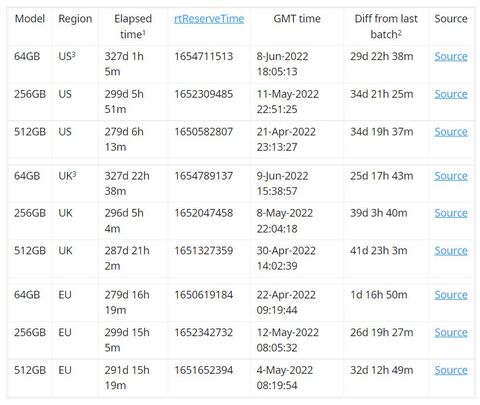Open Source link for 256GB US row
This screenshot has width=480, height=405.
451,94
